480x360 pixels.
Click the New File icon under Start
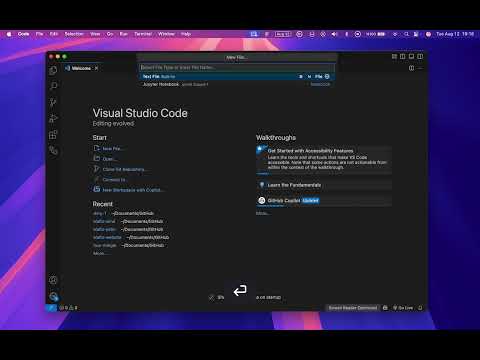pos(97,148)
